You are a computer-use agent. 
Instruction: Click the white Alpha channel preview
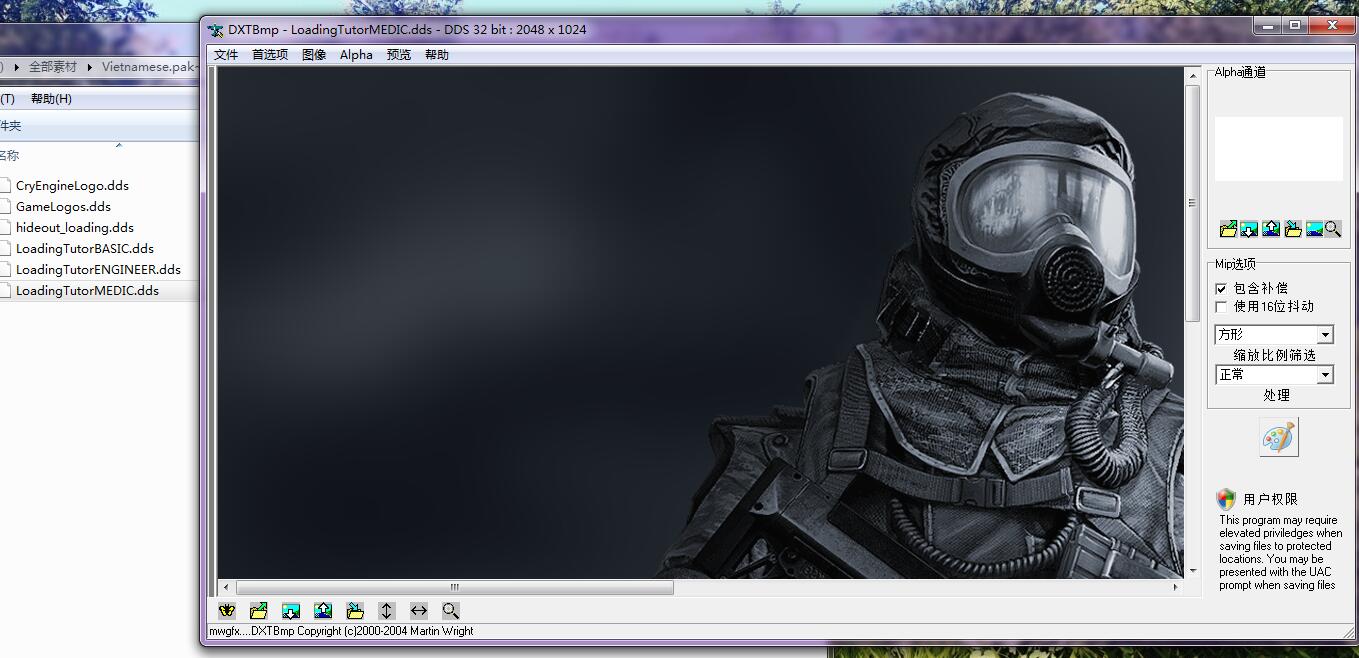(x=1279, y=149)
